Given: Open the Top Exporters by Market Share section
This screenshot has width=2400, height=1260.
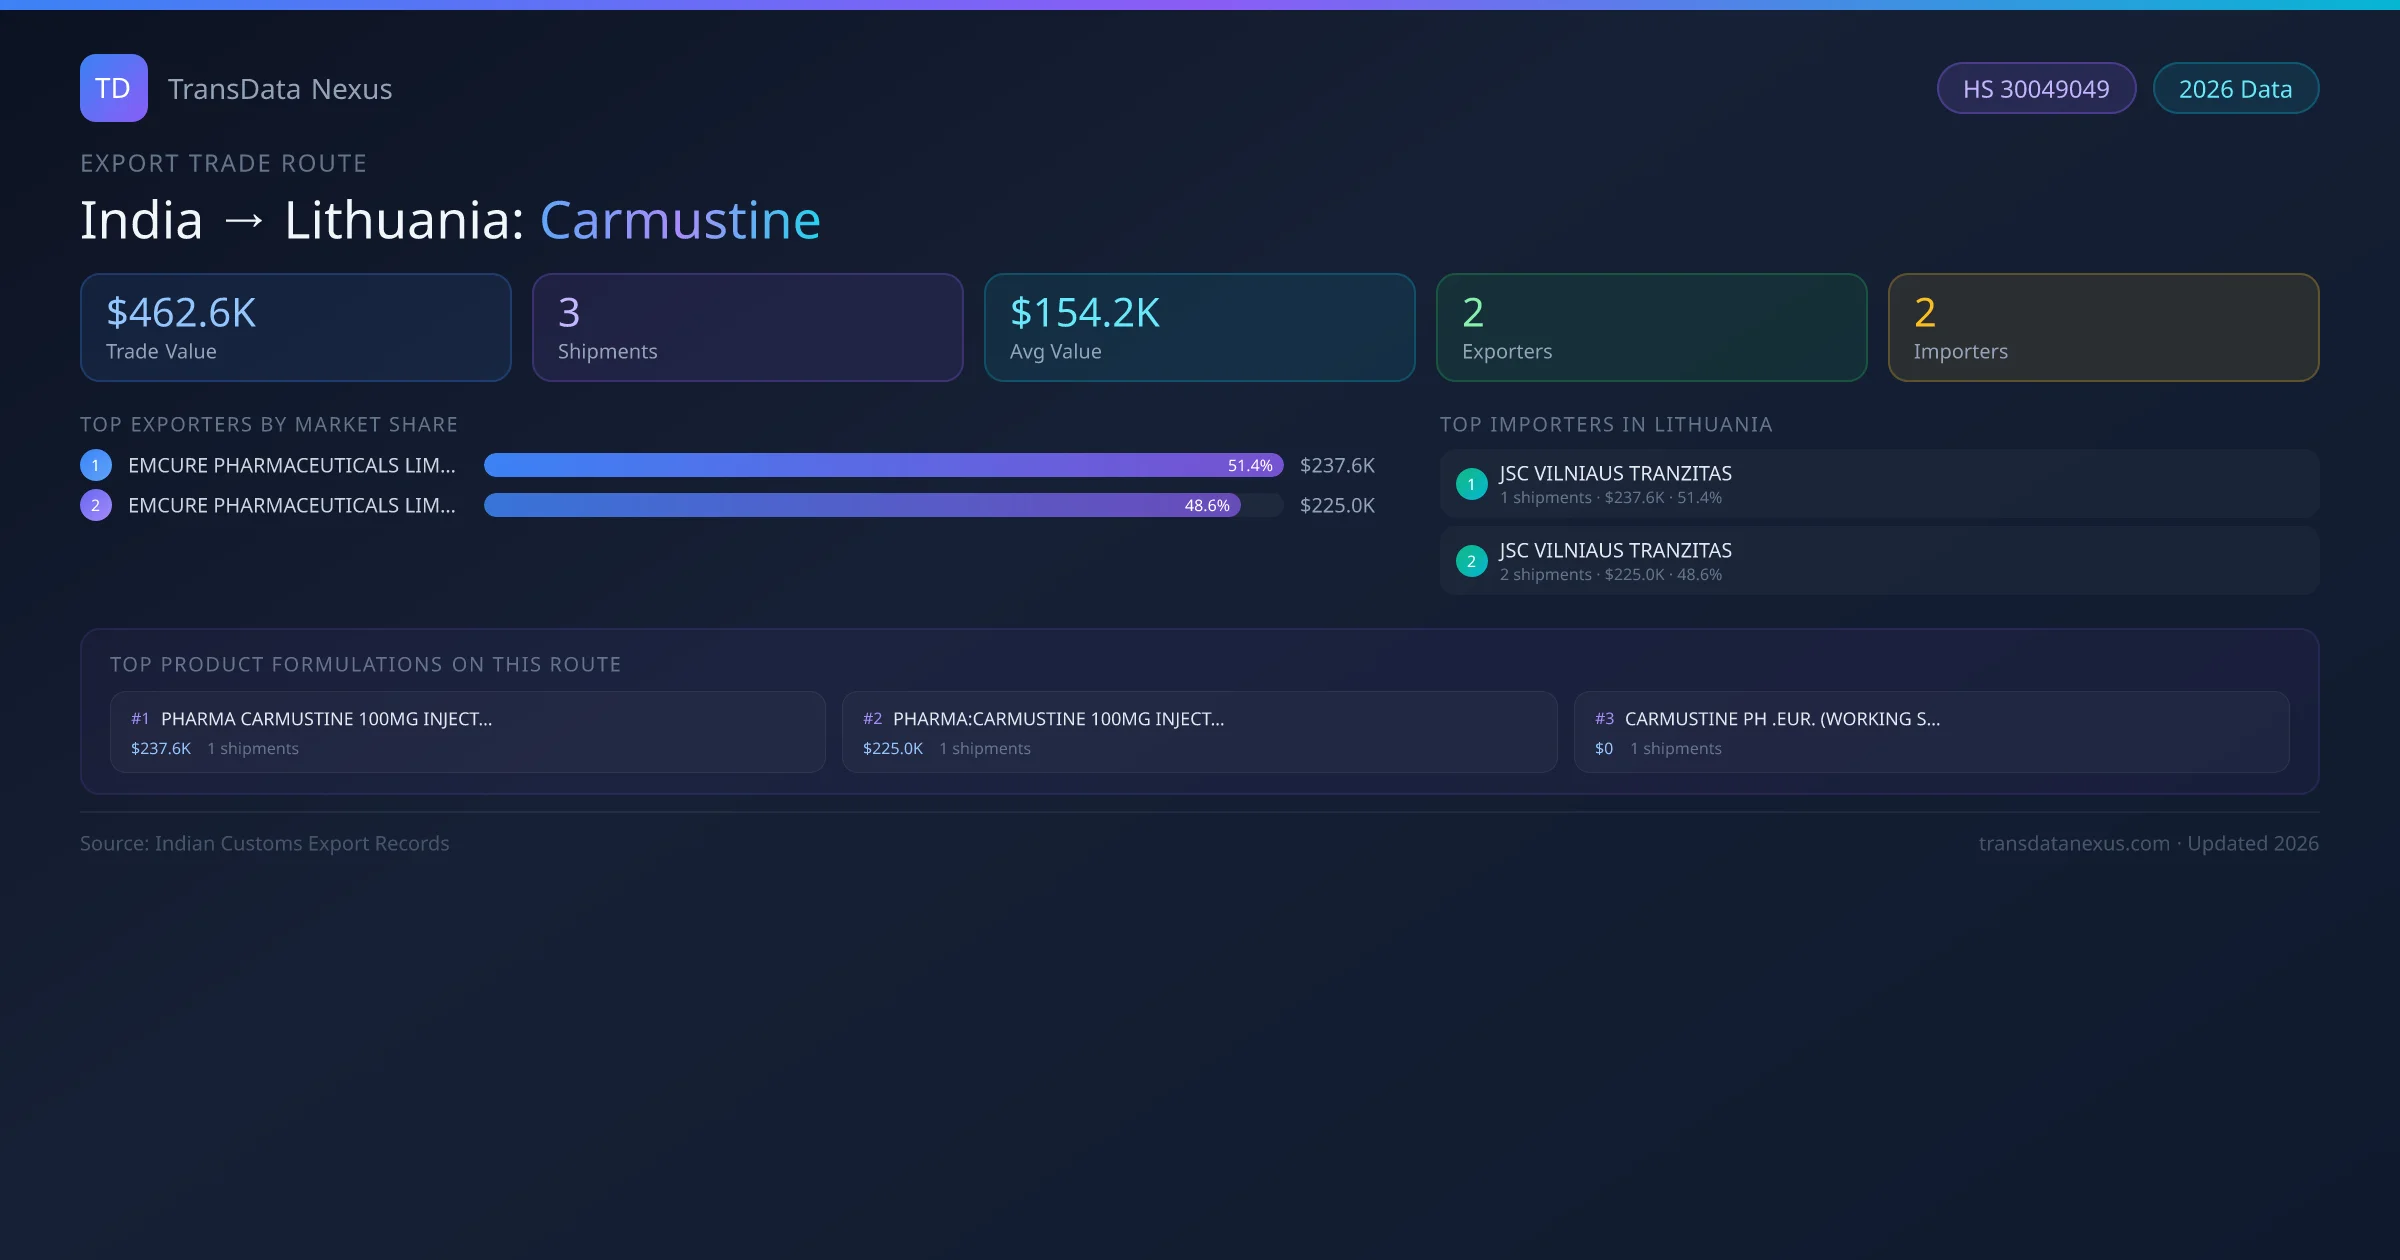Looking at the screenshot, I should click(269, 424).
